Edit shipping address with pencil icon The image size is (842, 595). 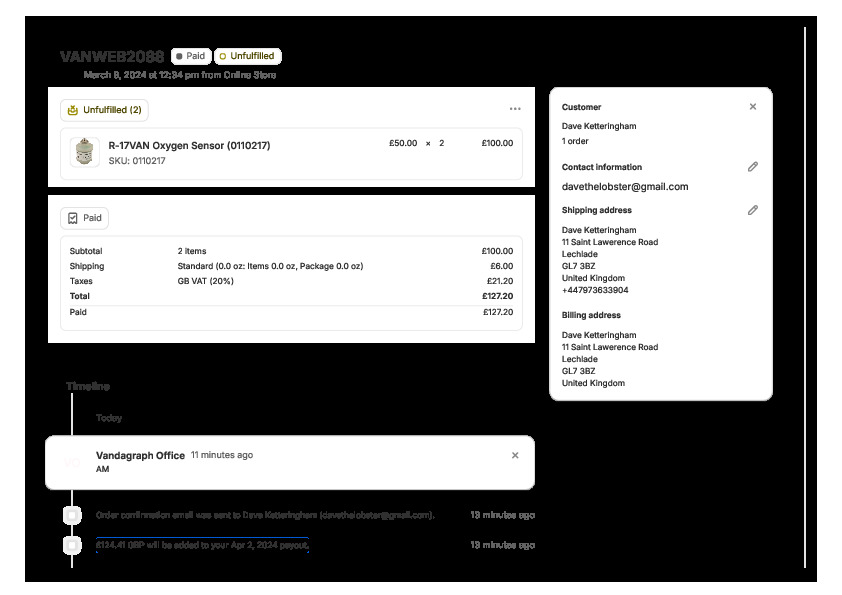tap(753, 210)
